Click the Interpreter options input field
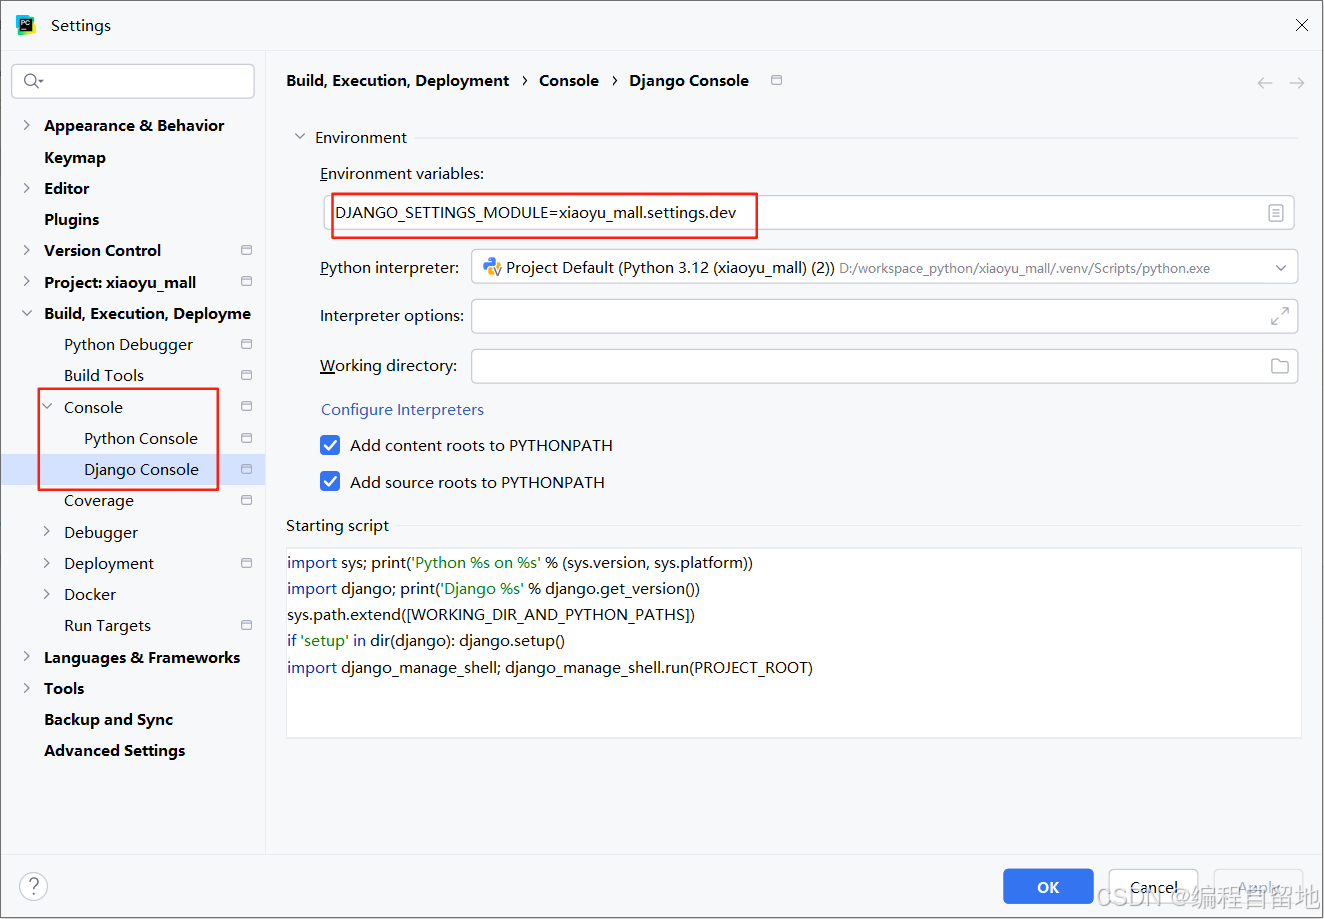 (x=884, y=316)
